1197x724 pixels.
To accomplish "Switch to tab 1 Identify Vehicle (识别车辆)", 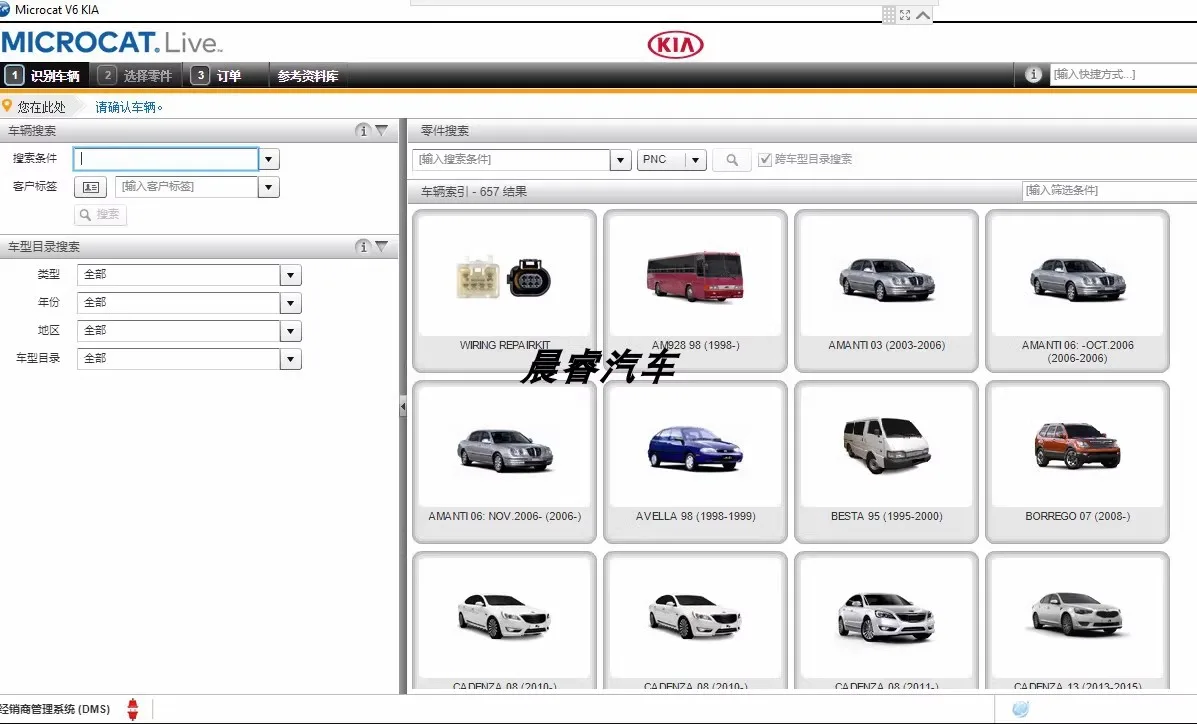I will point(45,76).
